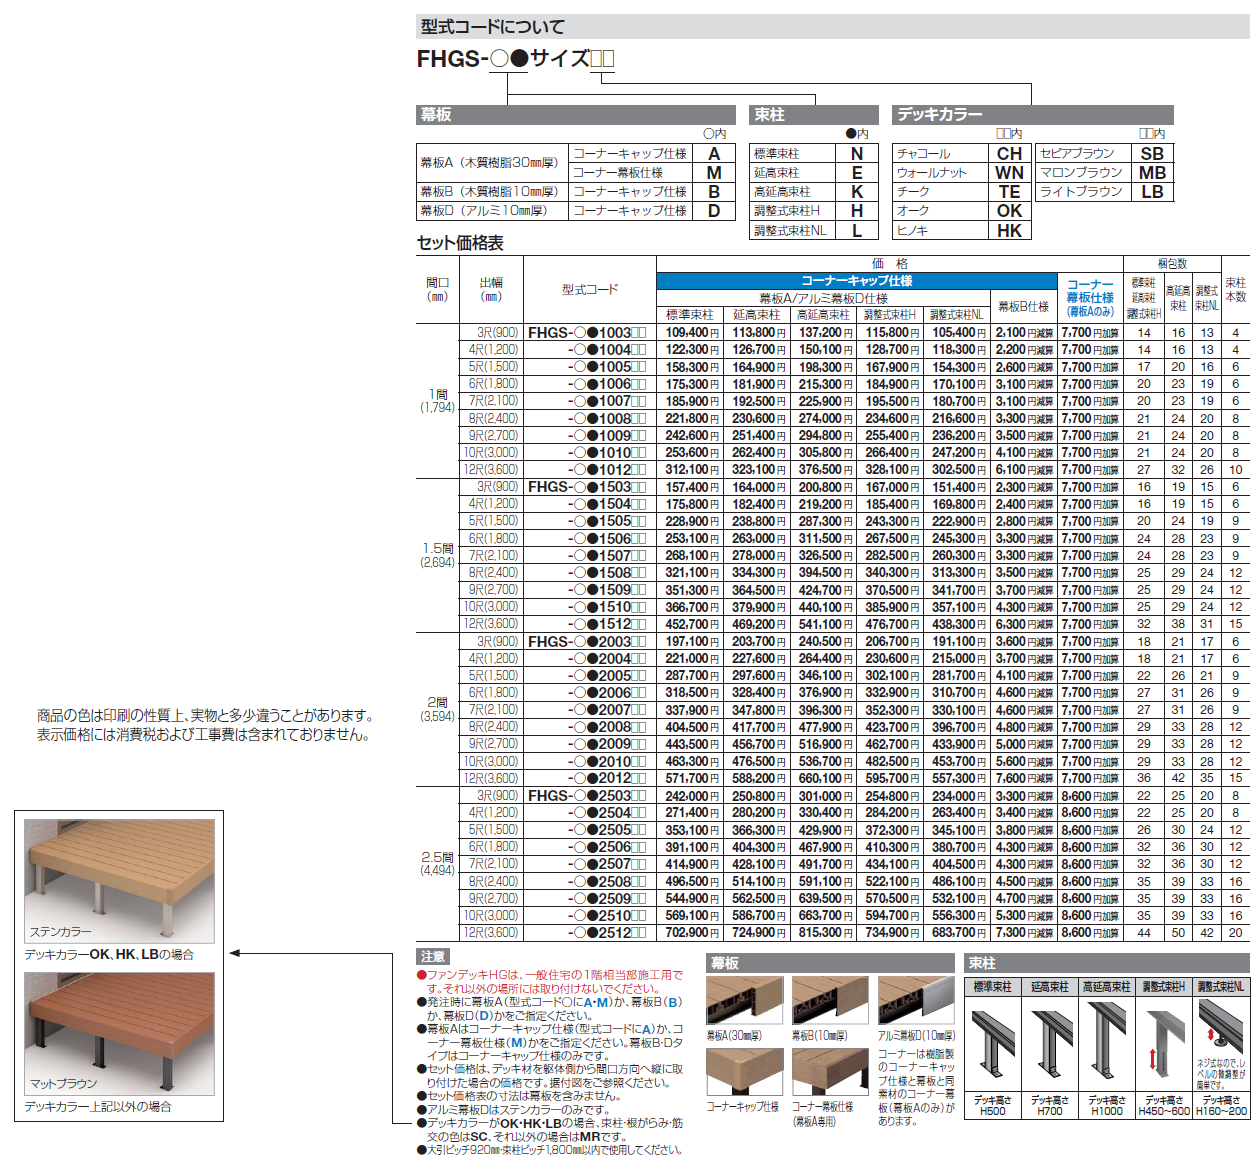Select code A for 幕板A コーナーキャップ仕様

pos(714,154)
